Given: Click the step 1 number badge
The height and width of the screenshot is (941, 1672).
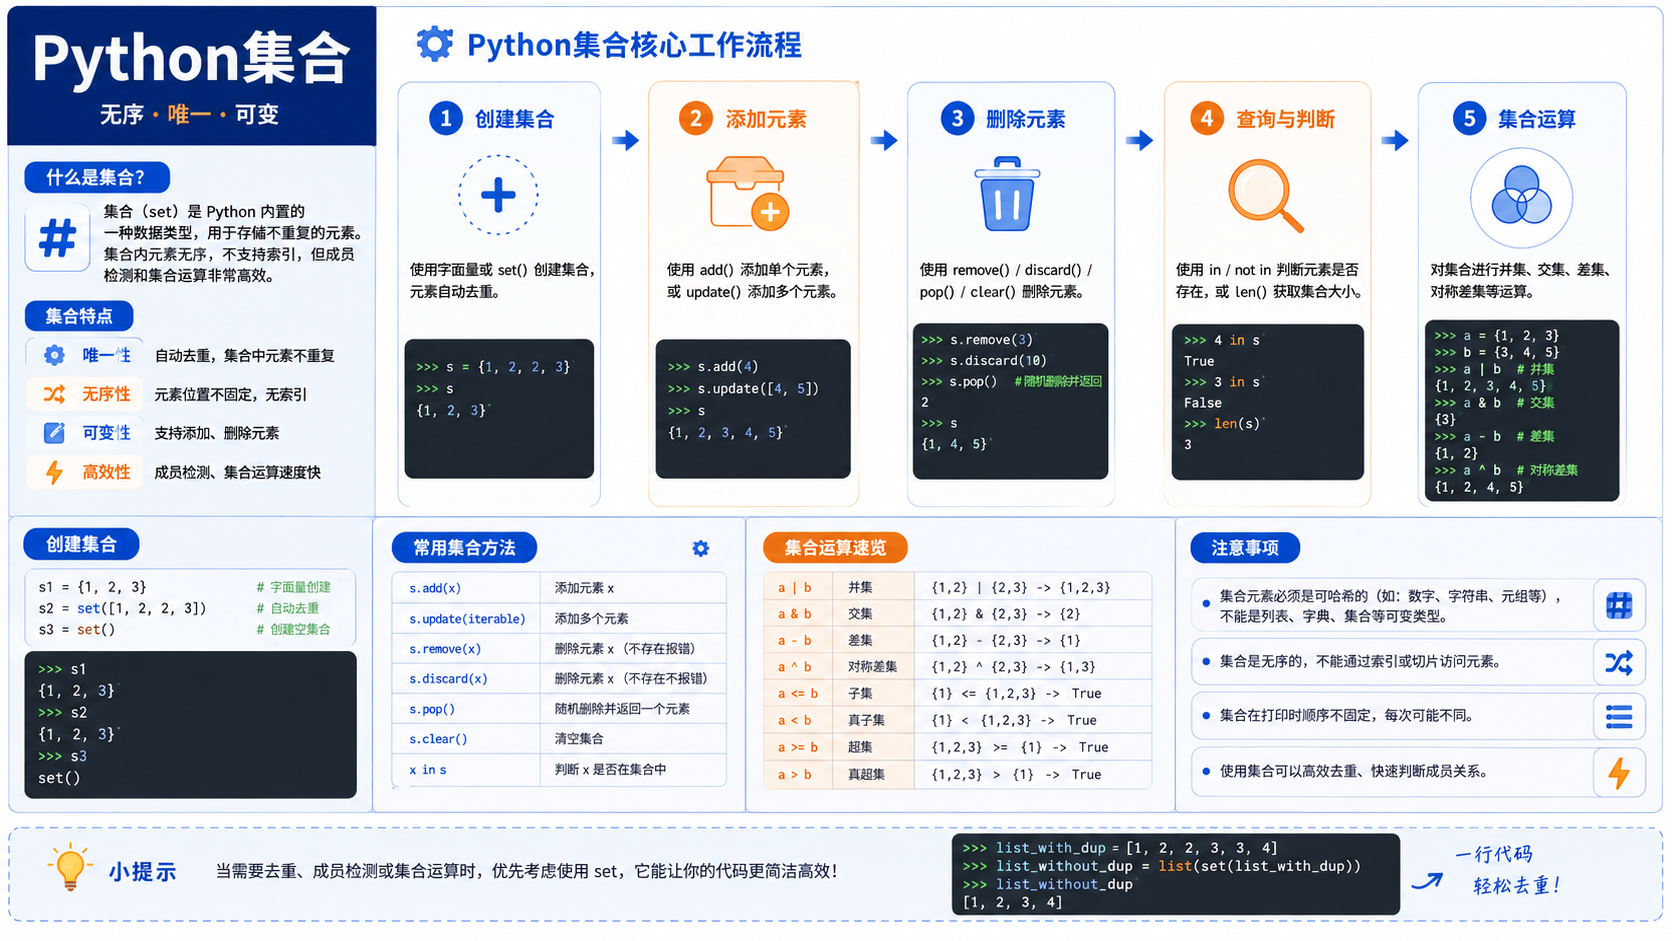Looking at the screenshot, I should (446, 119).
